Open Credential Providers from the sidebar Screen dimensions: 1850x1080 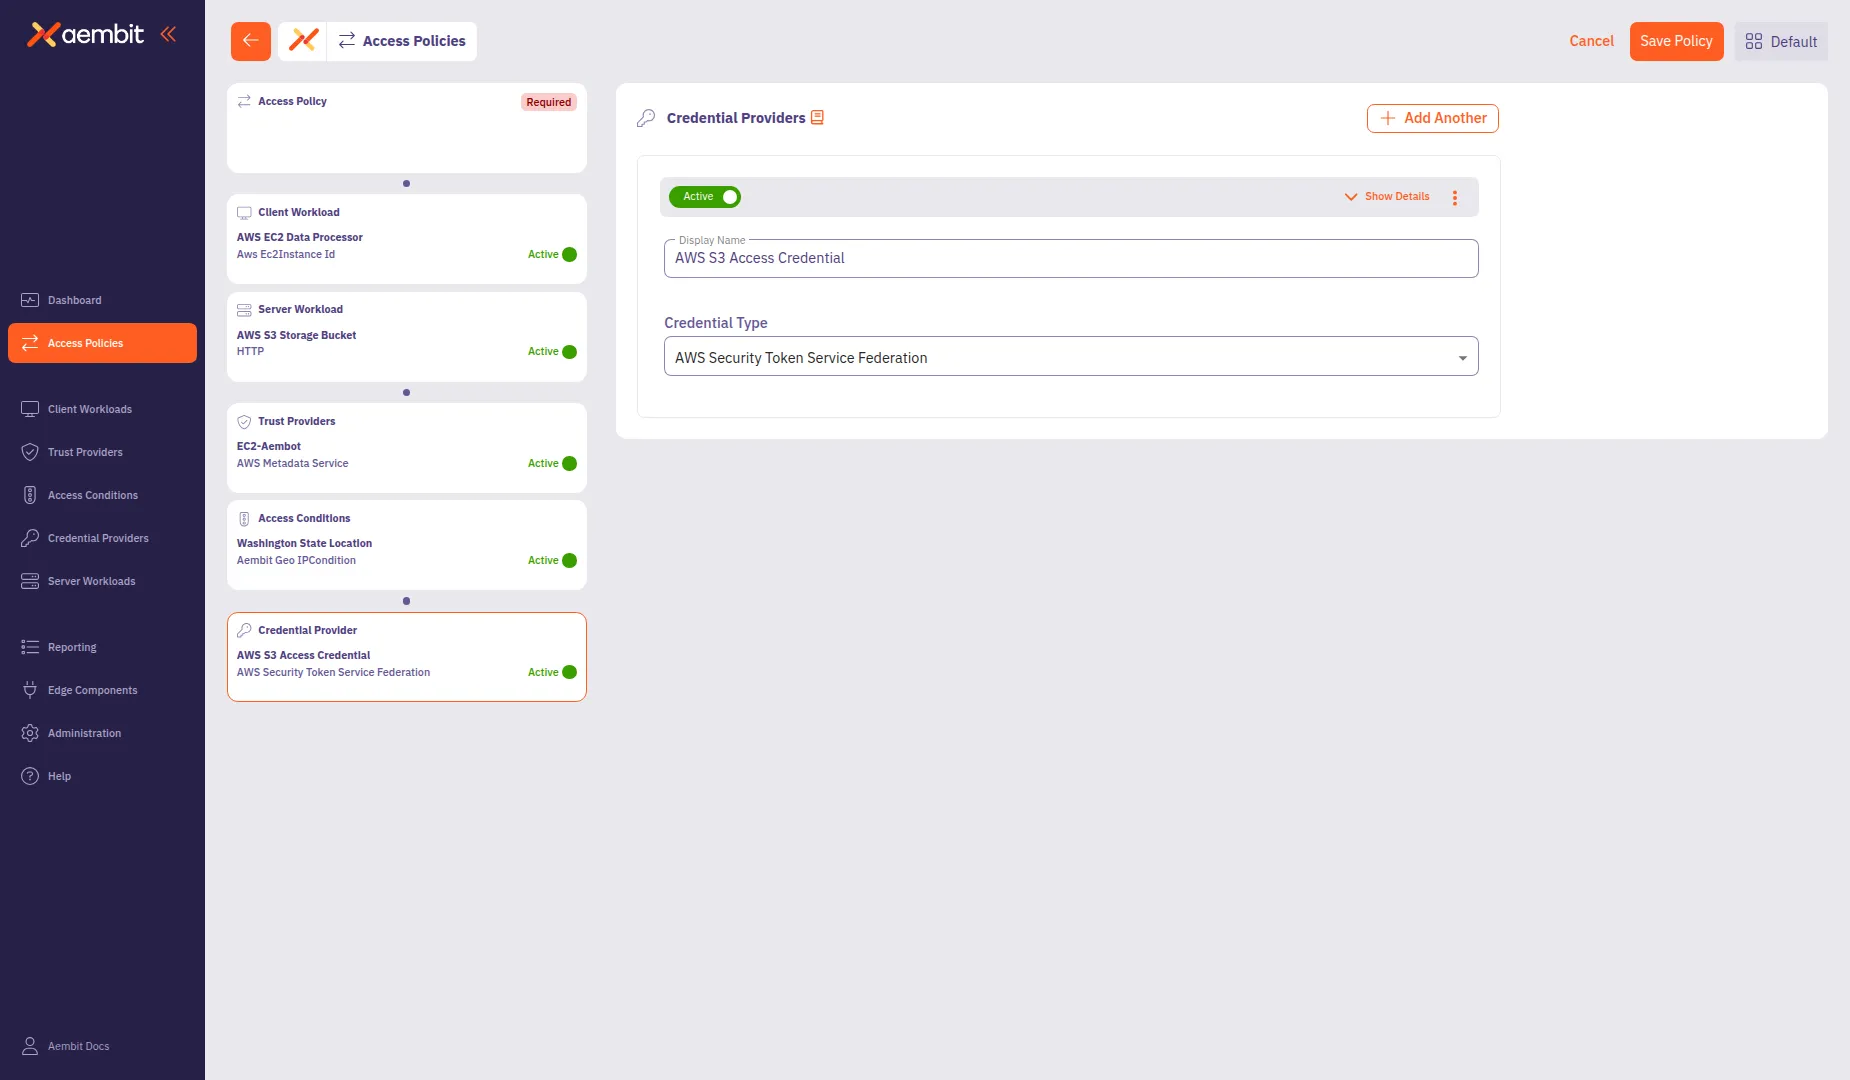click(97, 538)
